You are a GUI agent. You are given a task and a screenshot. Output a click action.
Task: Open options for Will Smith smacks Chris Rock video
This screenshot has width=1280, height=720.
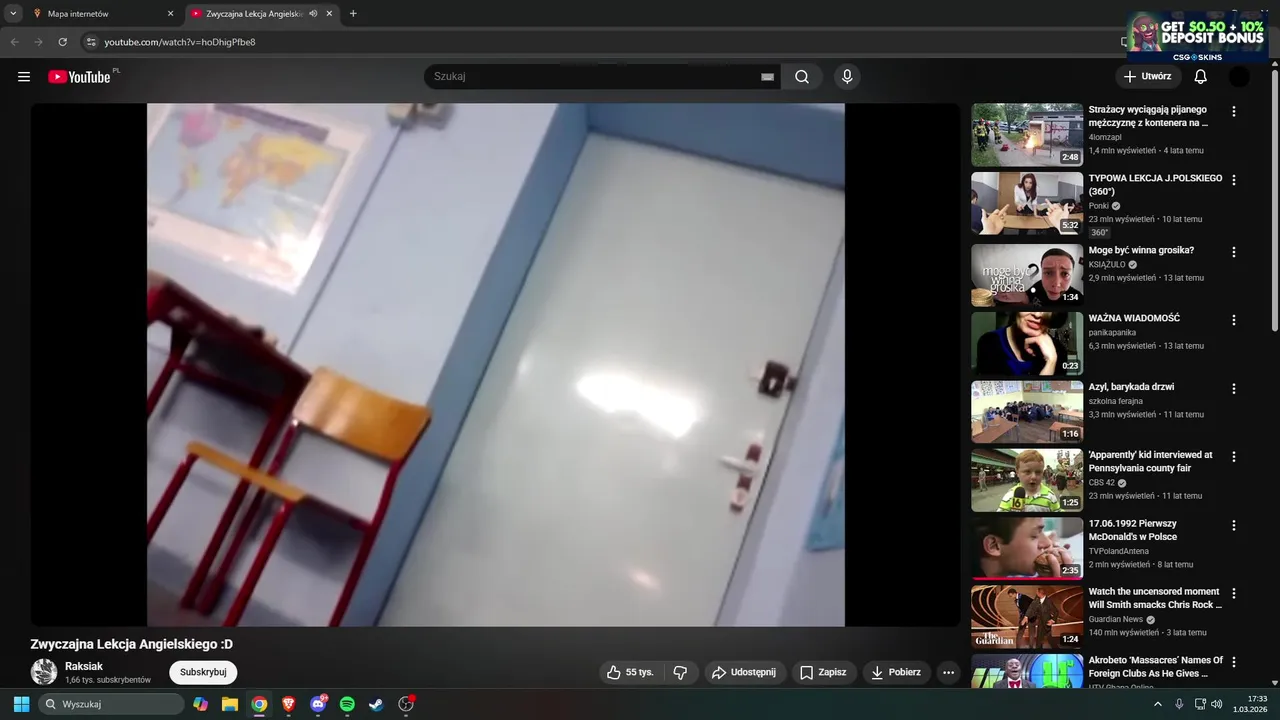1234,593
